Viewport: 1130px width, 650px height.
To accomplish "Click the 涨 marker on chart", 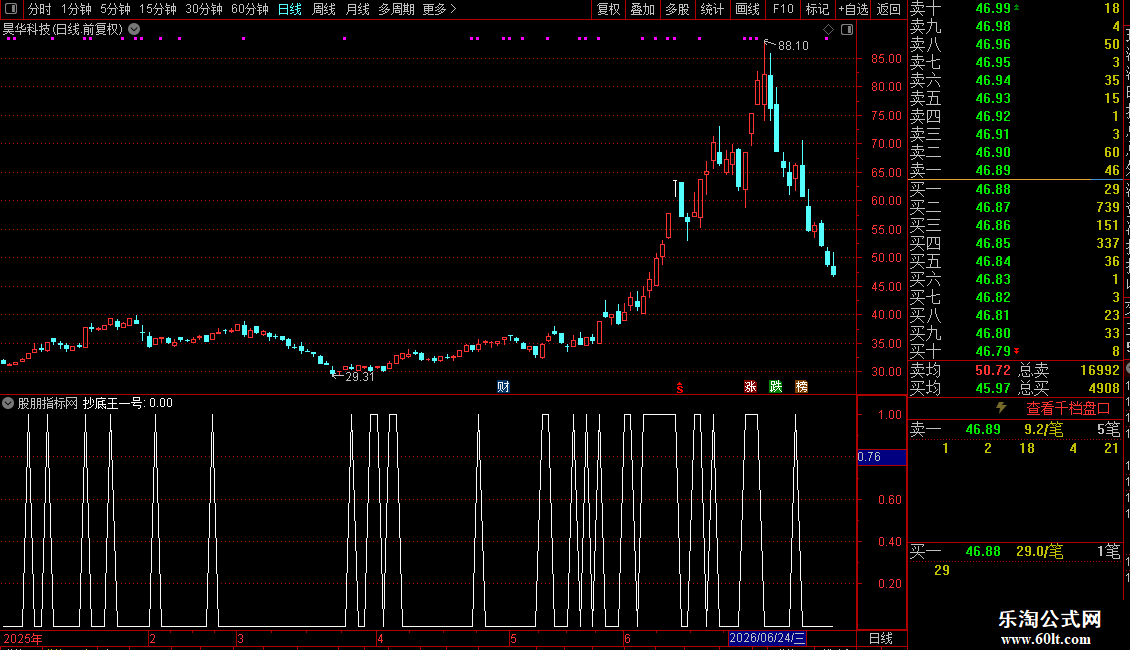I will pos(750,387).
